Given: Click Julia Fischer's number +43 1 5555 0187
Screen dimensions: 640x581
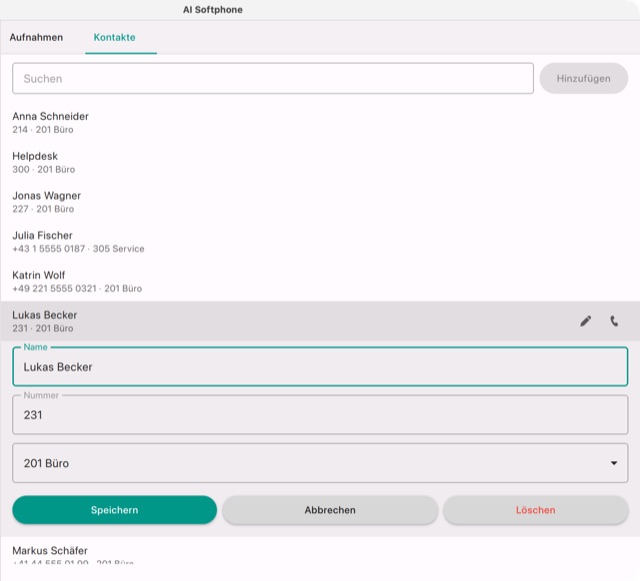Looking at the screenshot, I should click(49, 249).
